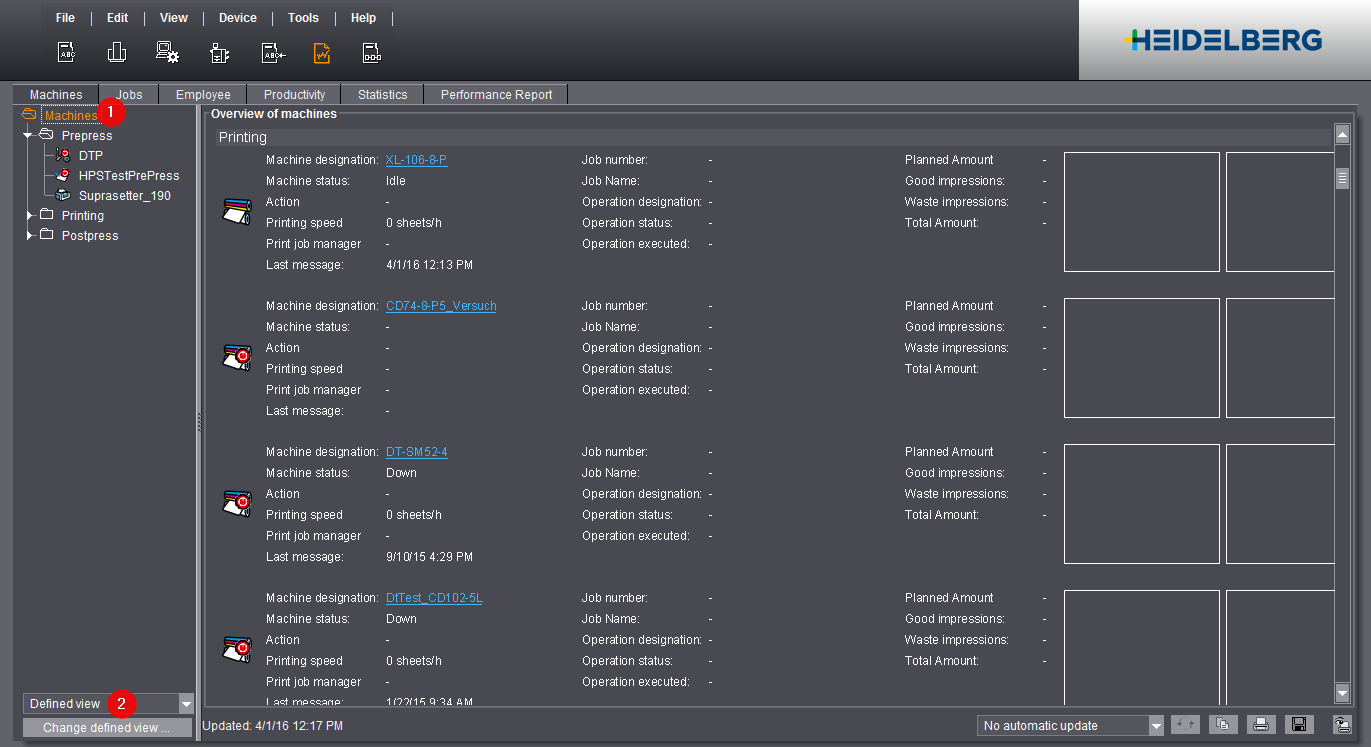Viewport: 1371px width, 747px height.
Task: Open the Defined view dropdown
Action: [185, 704]
